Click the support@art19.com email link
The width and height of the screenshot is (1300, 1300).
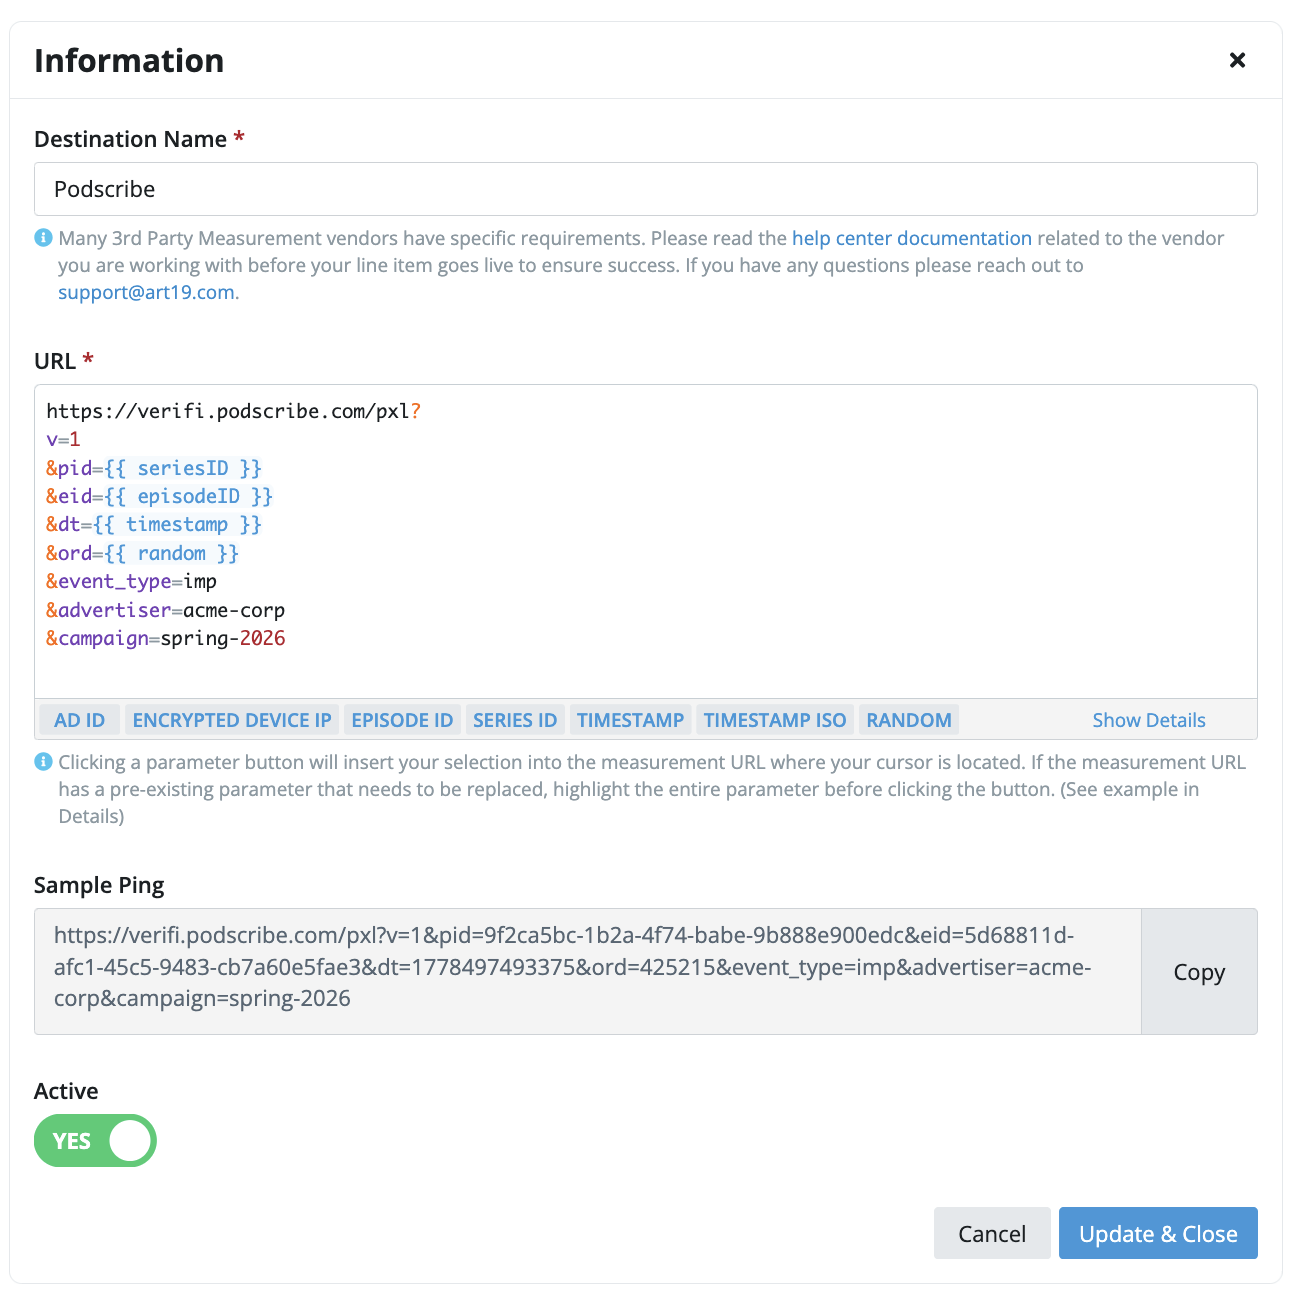click(x=147, y=292)
